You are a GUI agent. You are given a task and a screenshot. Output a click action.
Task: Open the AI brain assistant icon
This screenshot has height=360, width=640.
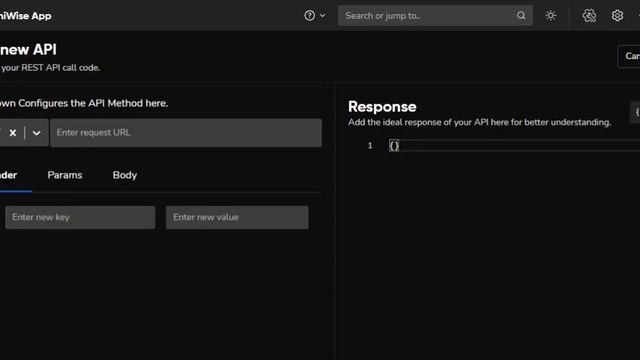[589, 16]
